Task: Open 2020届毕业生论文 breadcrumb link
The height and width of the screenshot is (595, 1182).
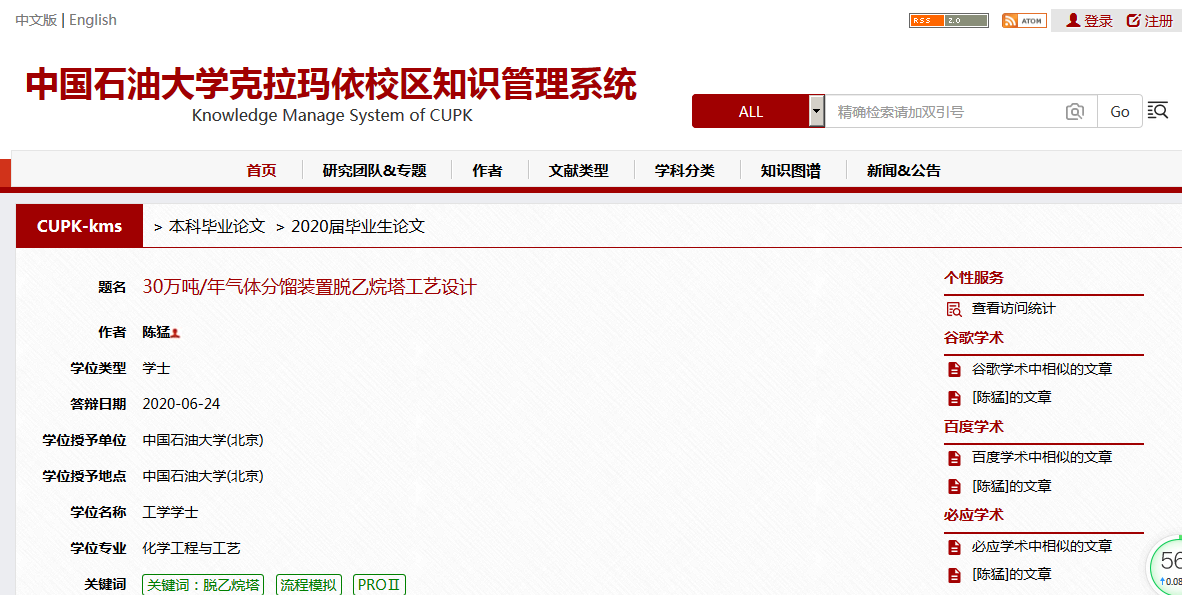Action: coord(358,227)
